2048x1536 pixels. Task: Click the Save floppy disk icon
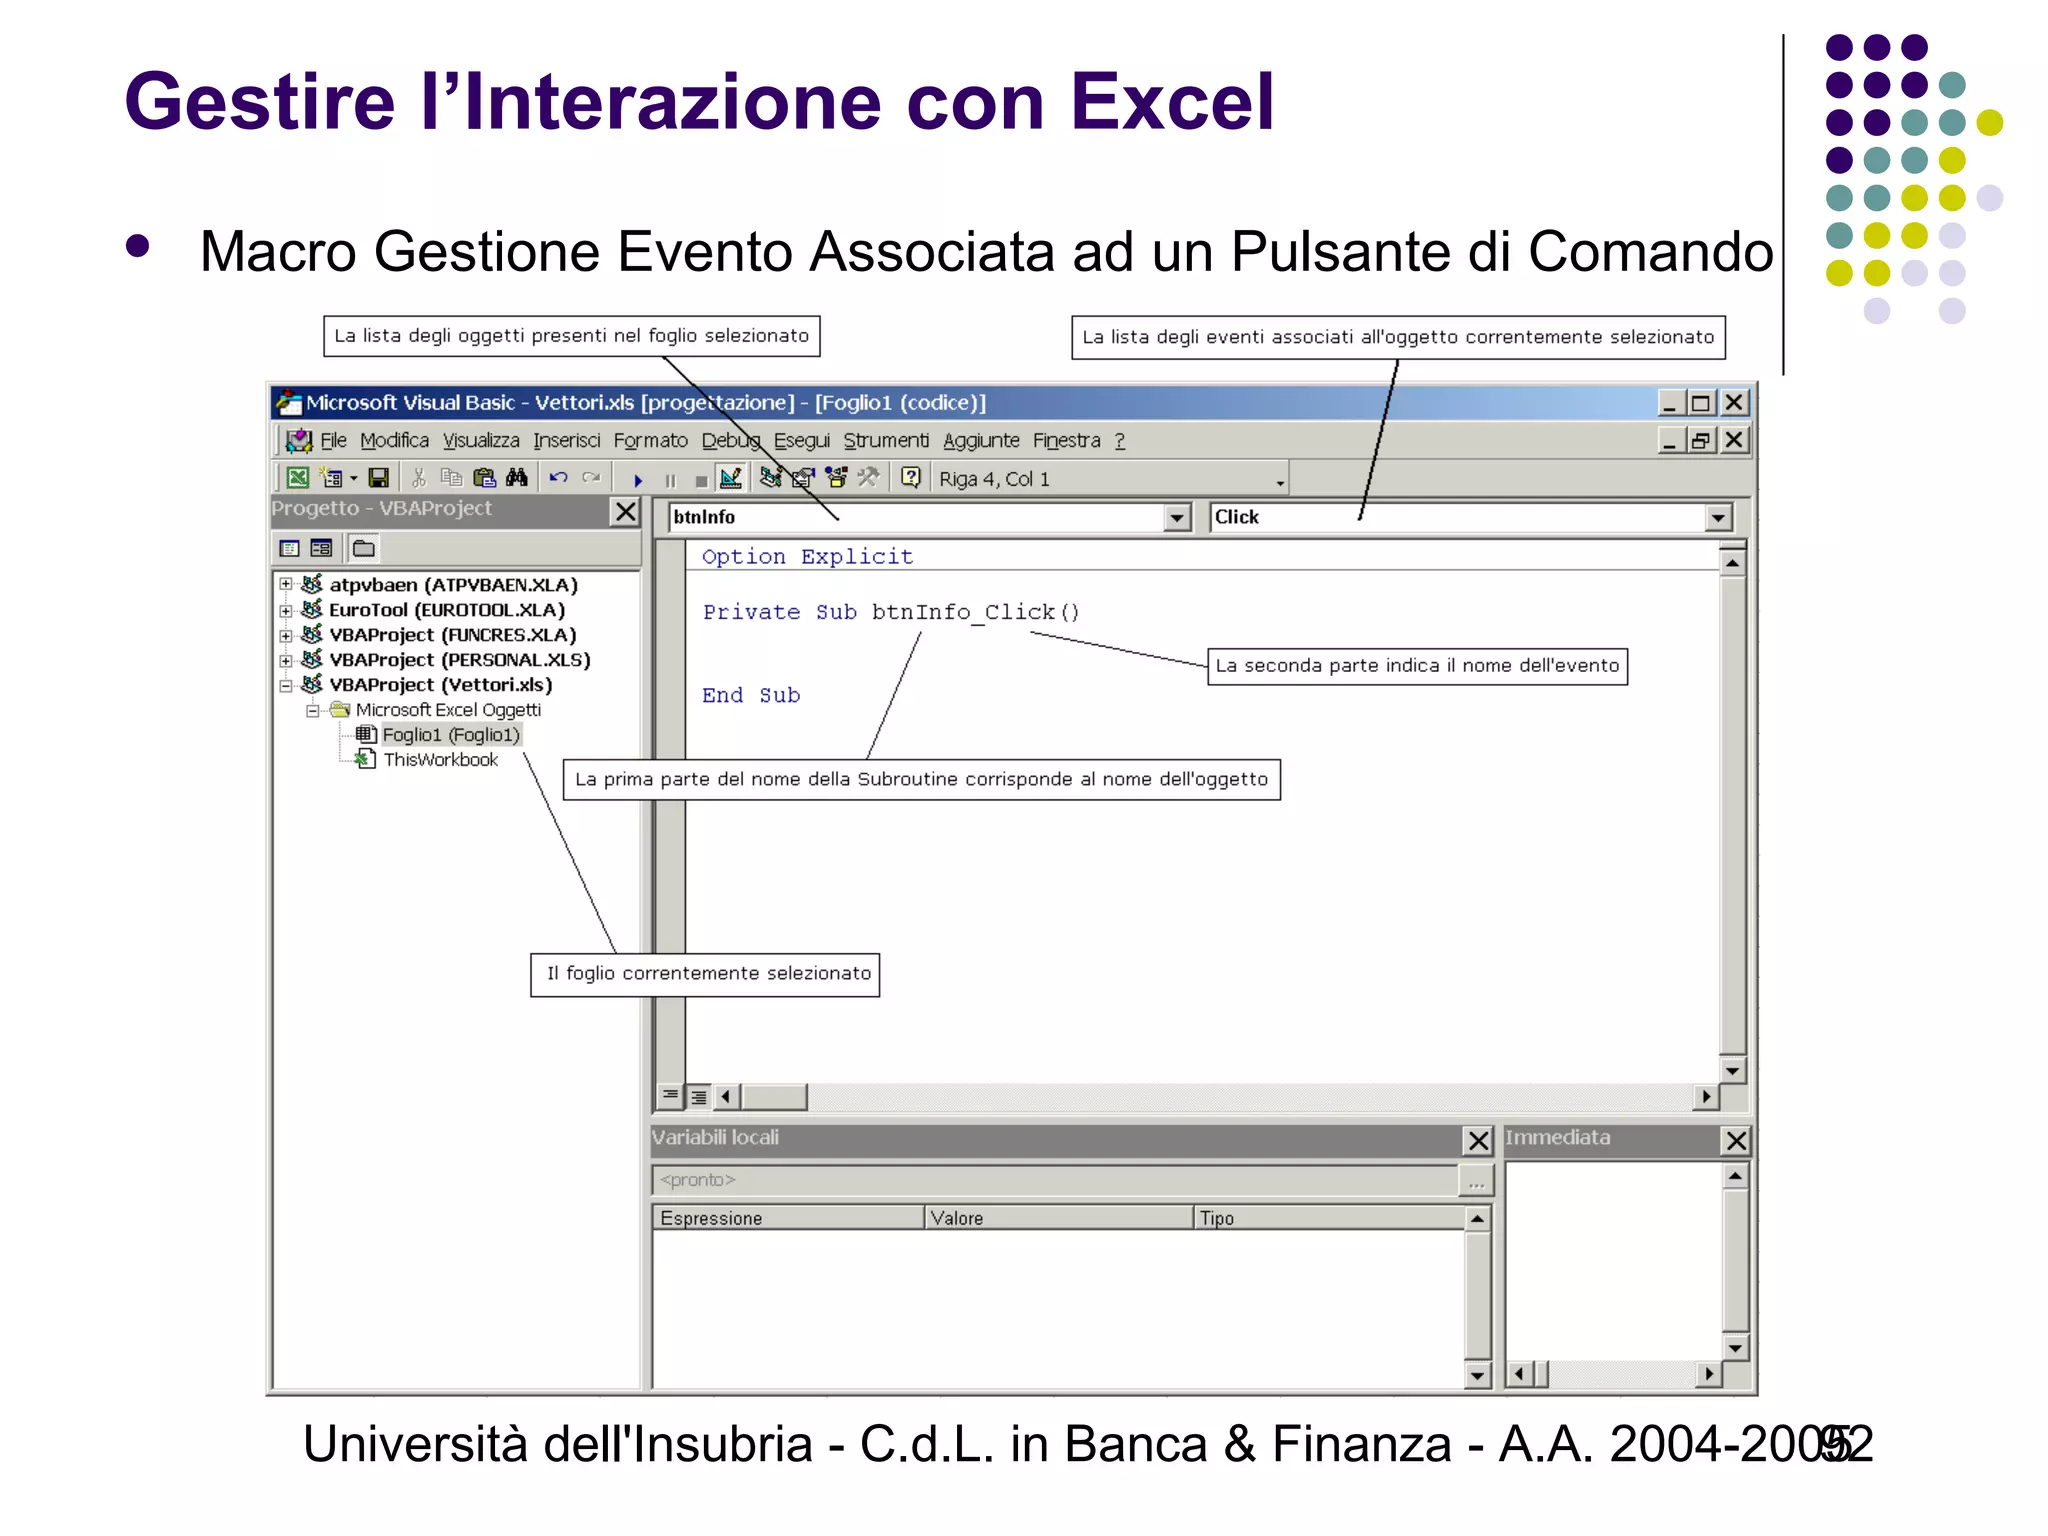378,478
